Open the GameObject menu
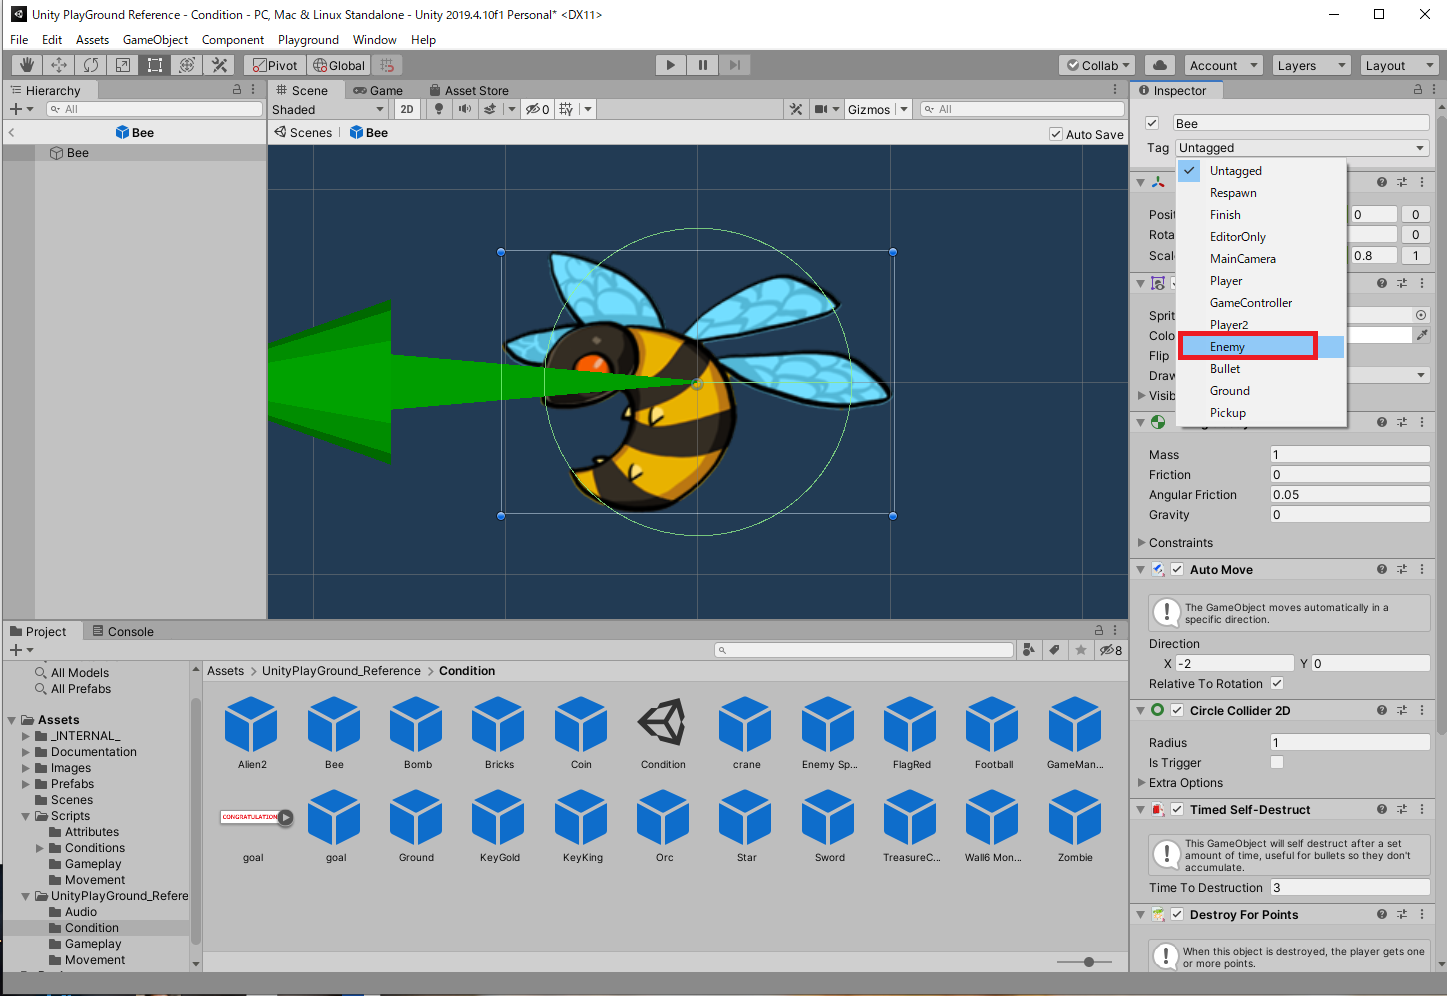 [155, 40]
